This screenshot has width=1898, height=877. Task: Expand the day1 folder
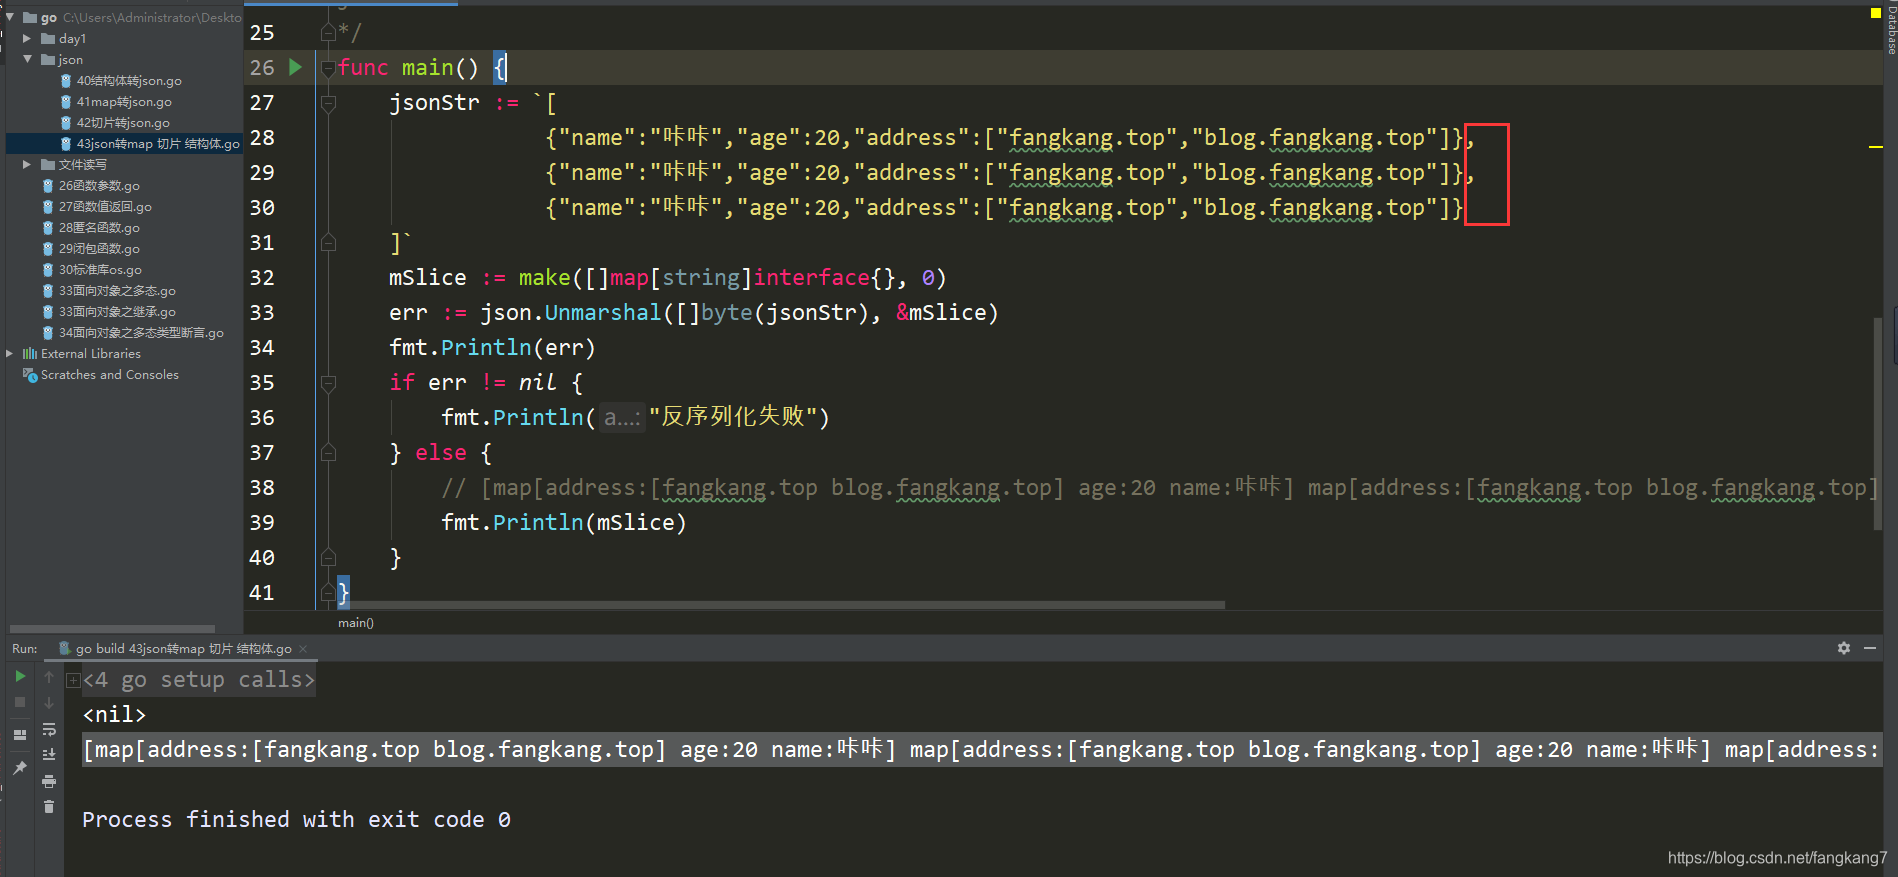click(27, 38)
